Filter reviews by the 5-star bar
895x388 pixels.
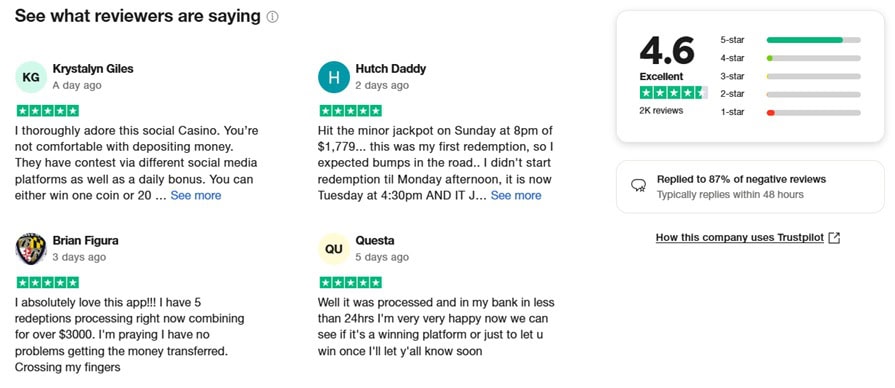813,40
